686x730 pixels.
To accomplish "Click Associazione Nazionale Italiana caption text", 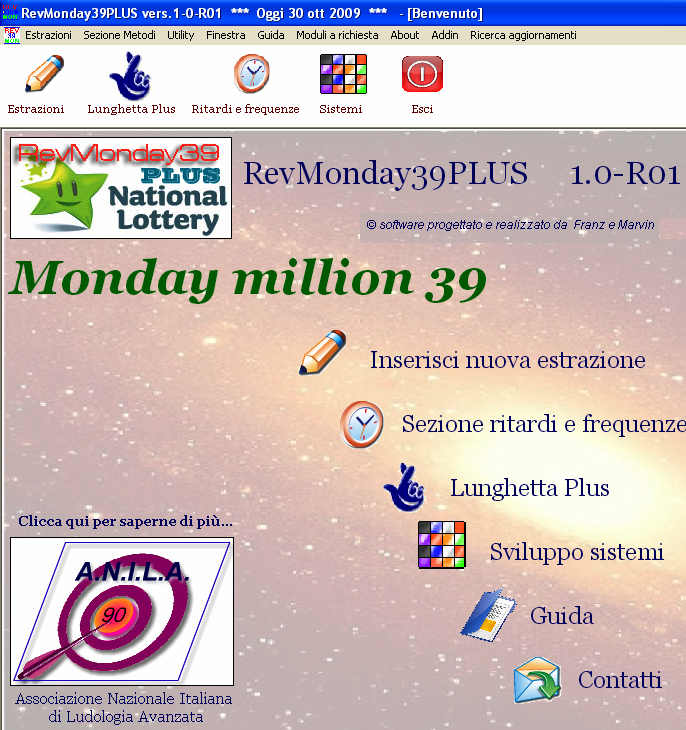I will 124,707.
